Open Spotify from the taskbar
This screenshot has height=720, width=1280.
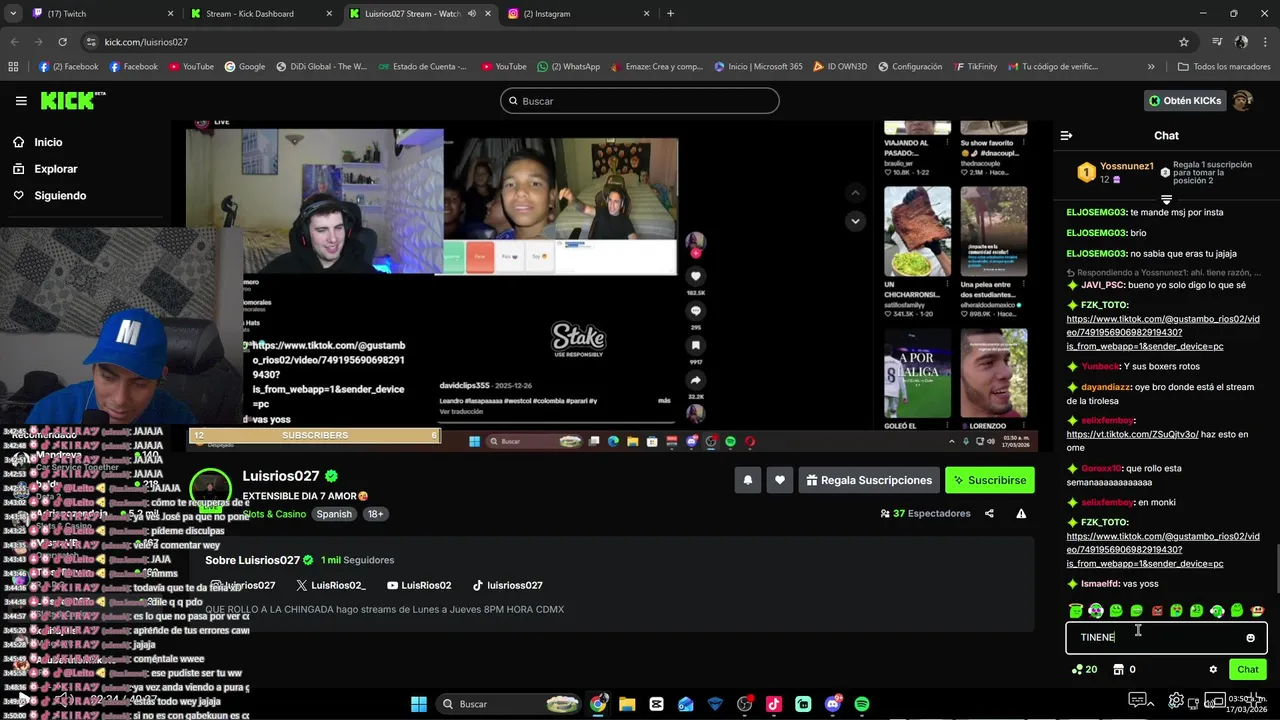(x=862, y=704)
